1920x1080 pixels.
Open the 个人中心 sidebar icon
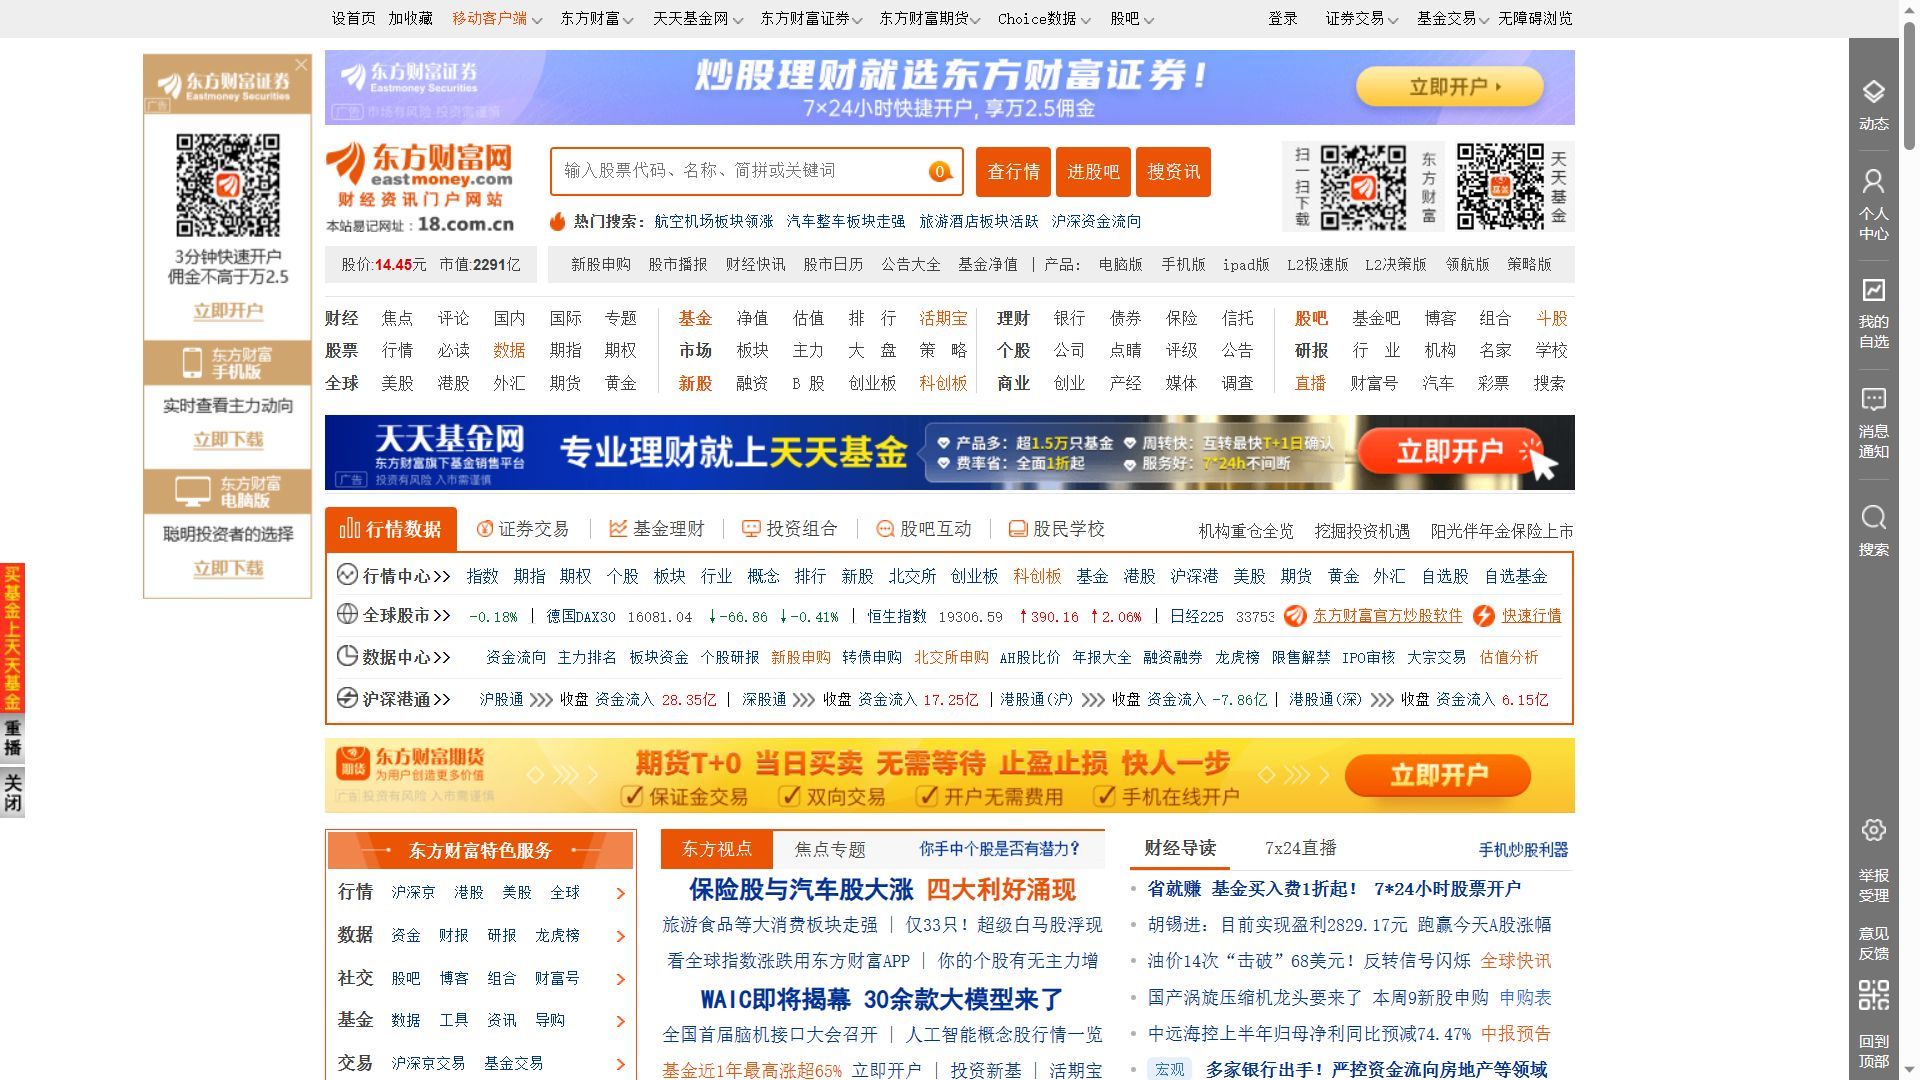click(1874, 182)
